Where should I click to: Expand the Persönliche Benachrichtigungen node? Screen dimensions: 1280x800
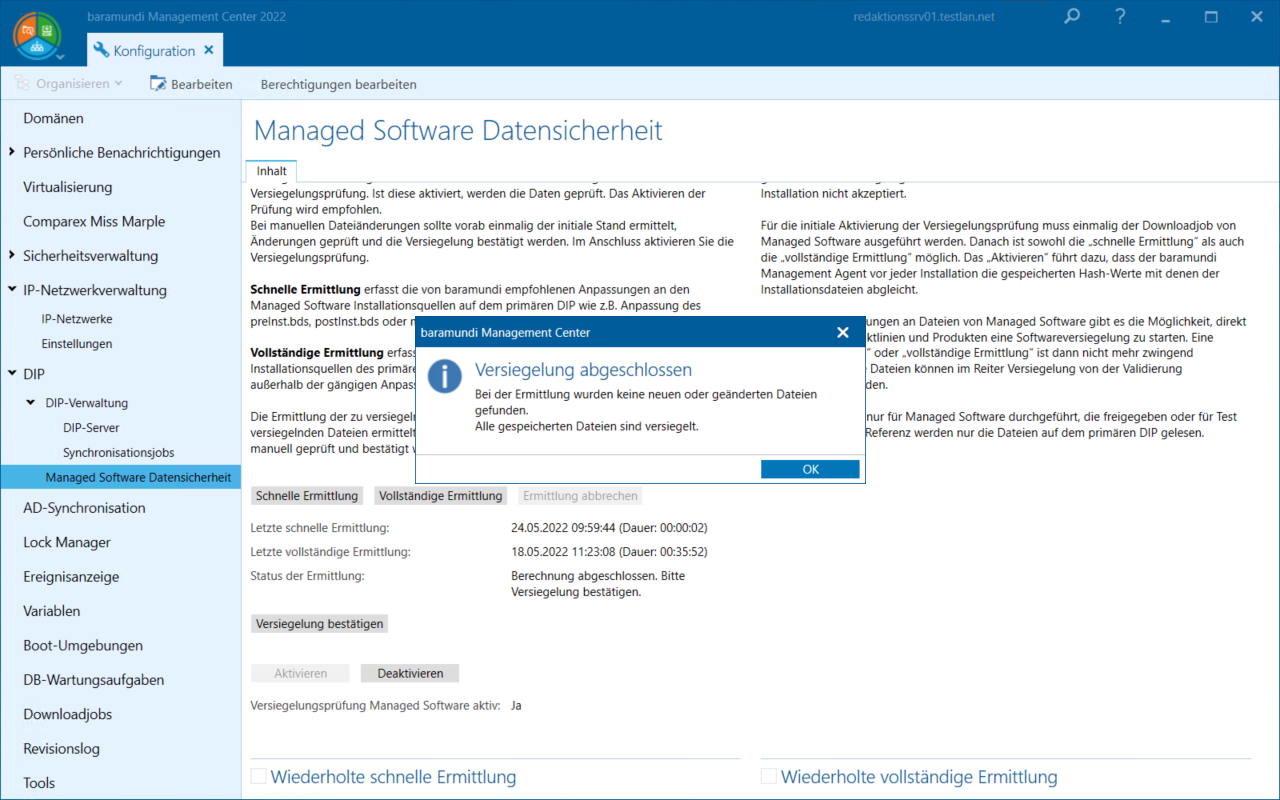[11, 152]
